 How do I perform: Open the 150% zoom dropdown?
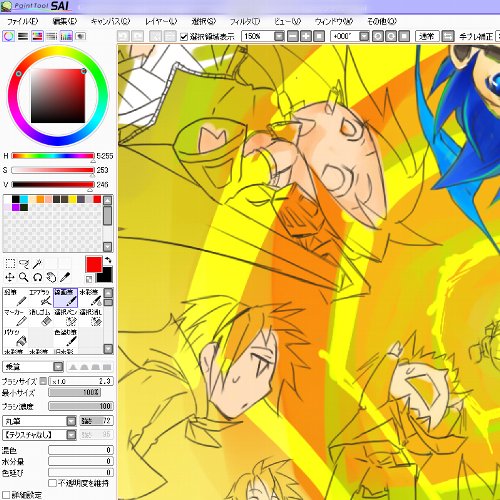pyautogui.click(x=279, y=36)
